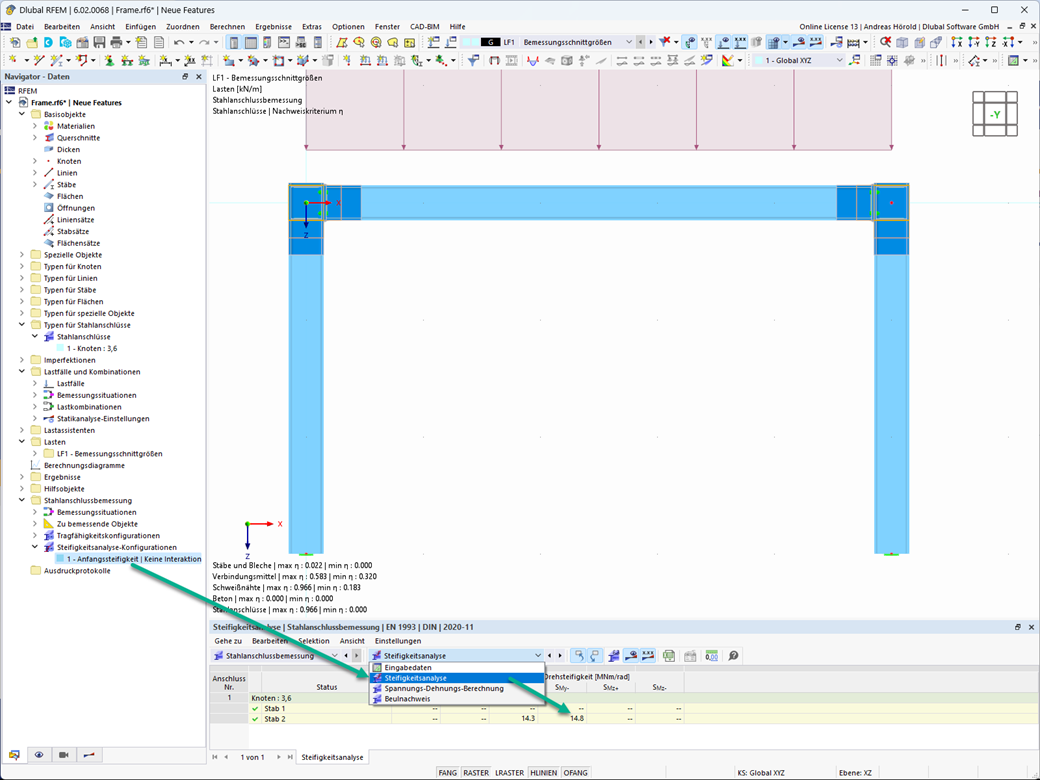Click the Undo arrow icon
The width and height of the screenshot is (1040, 780).
pos(179,42)
